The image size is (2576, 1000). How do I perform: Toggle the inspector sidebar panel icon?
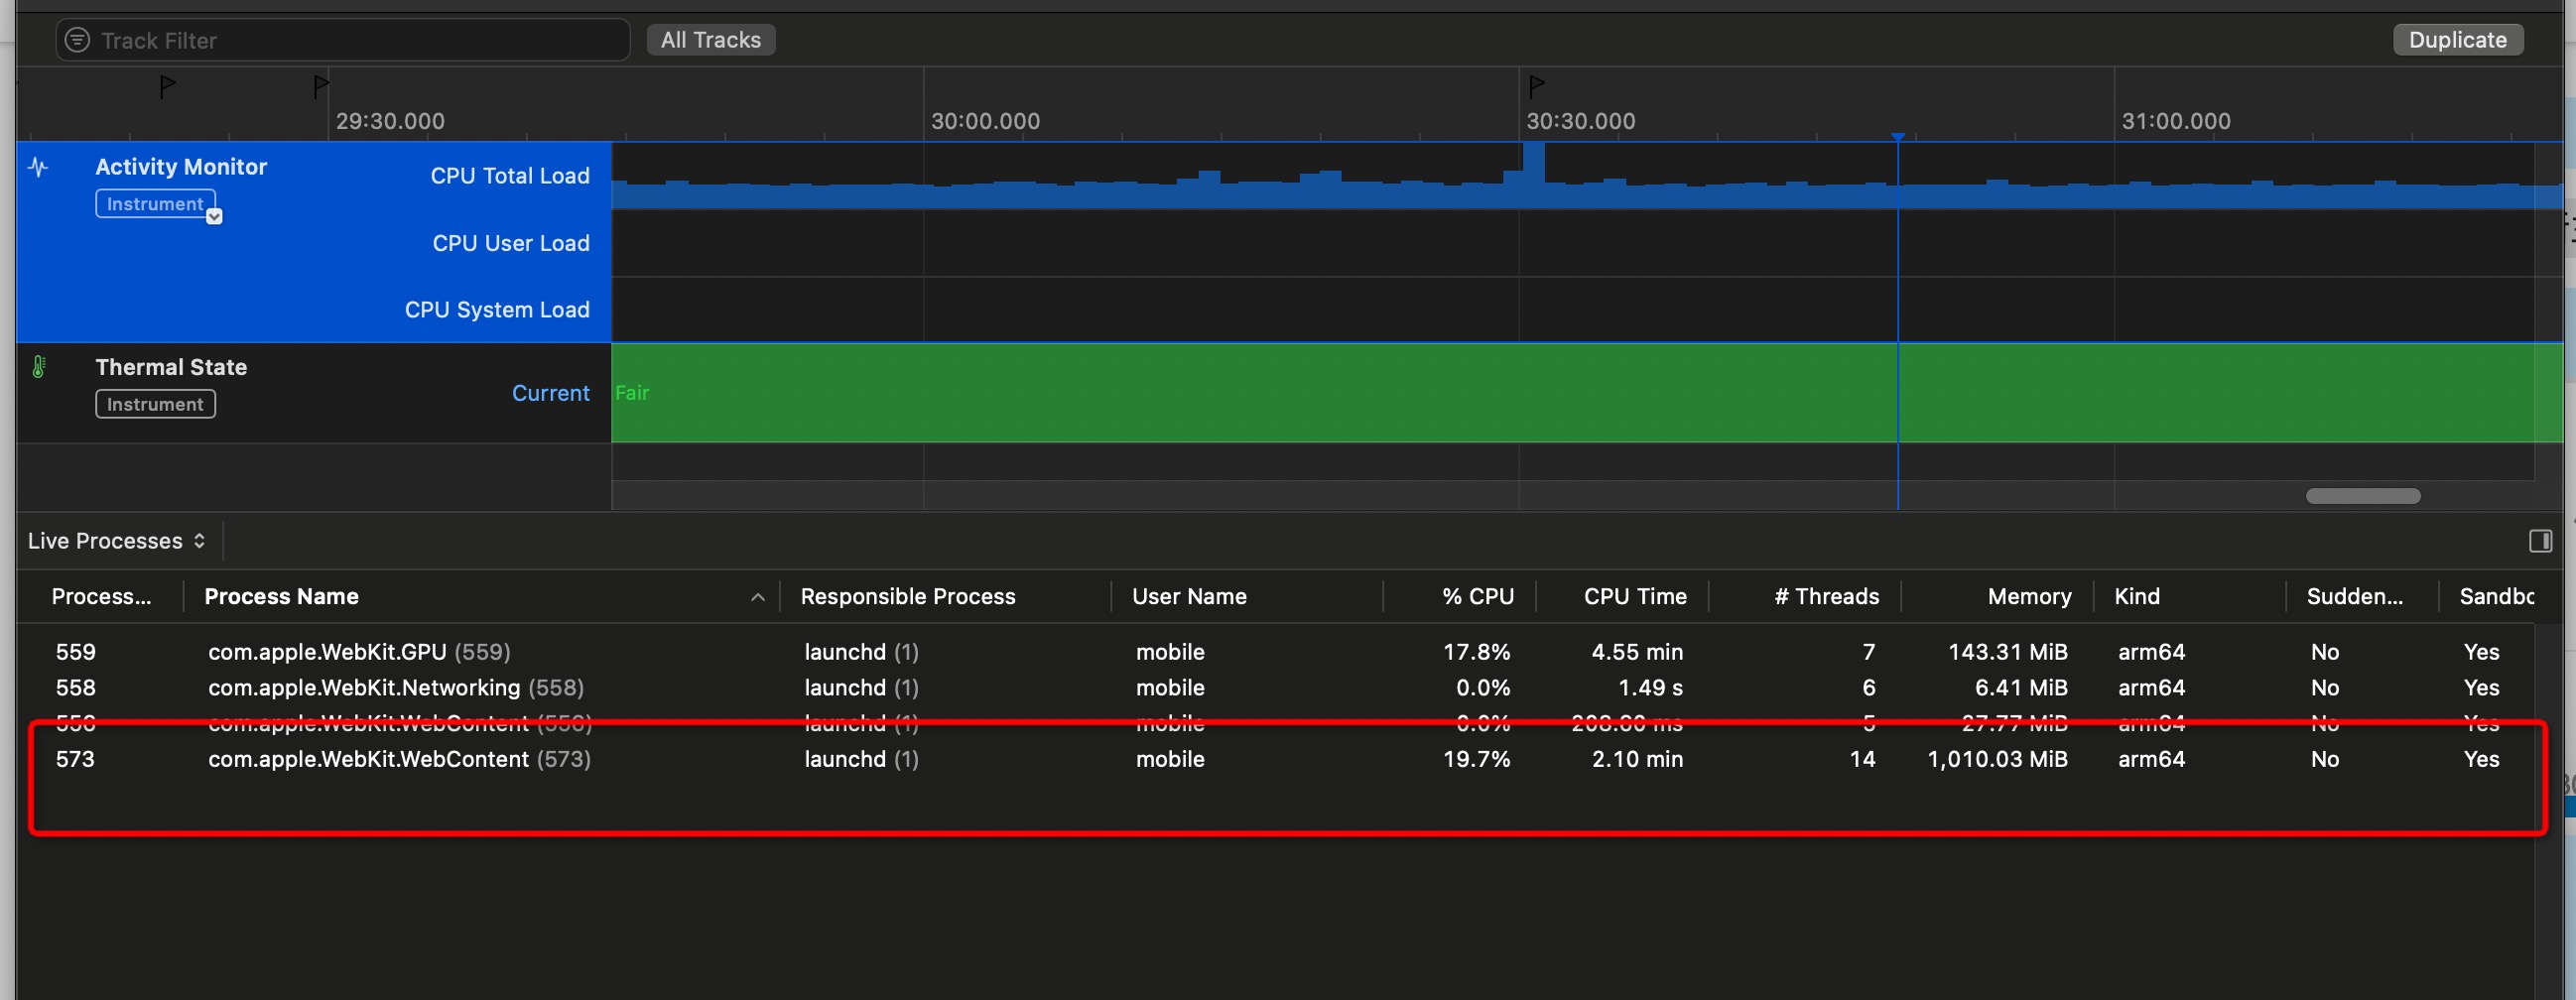(2540, 541)
